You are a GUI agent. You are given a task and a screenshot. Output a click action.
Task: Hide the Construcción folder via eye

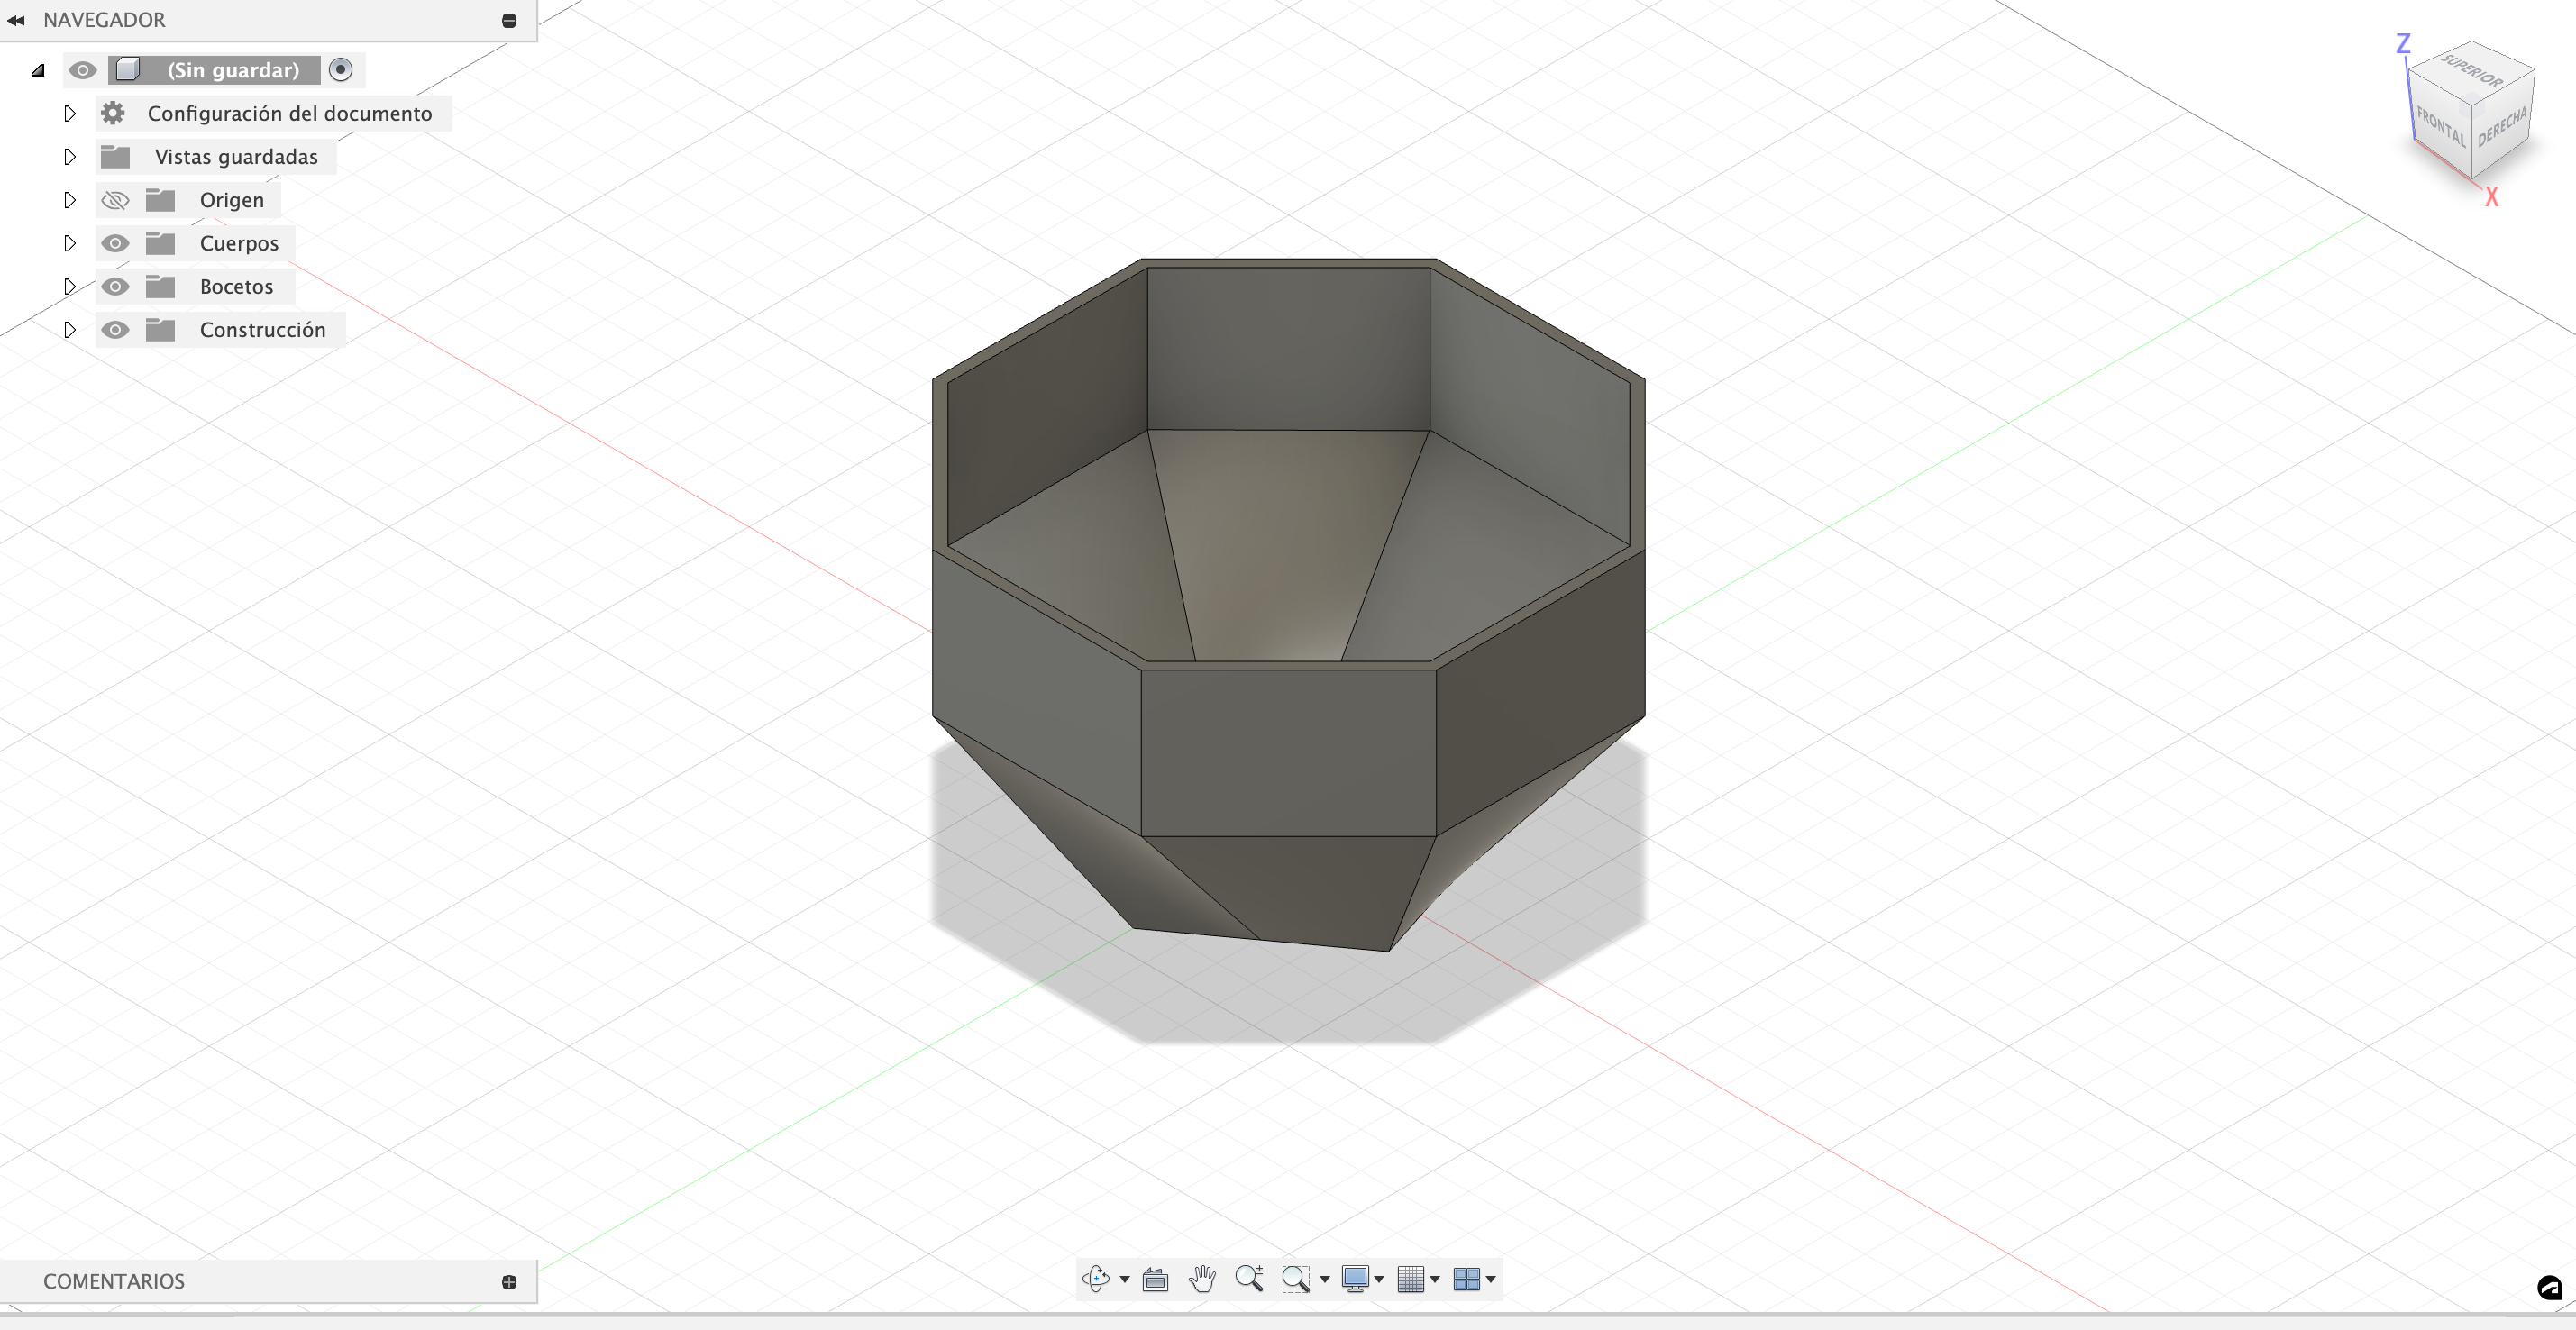click(x=115, y=330)
